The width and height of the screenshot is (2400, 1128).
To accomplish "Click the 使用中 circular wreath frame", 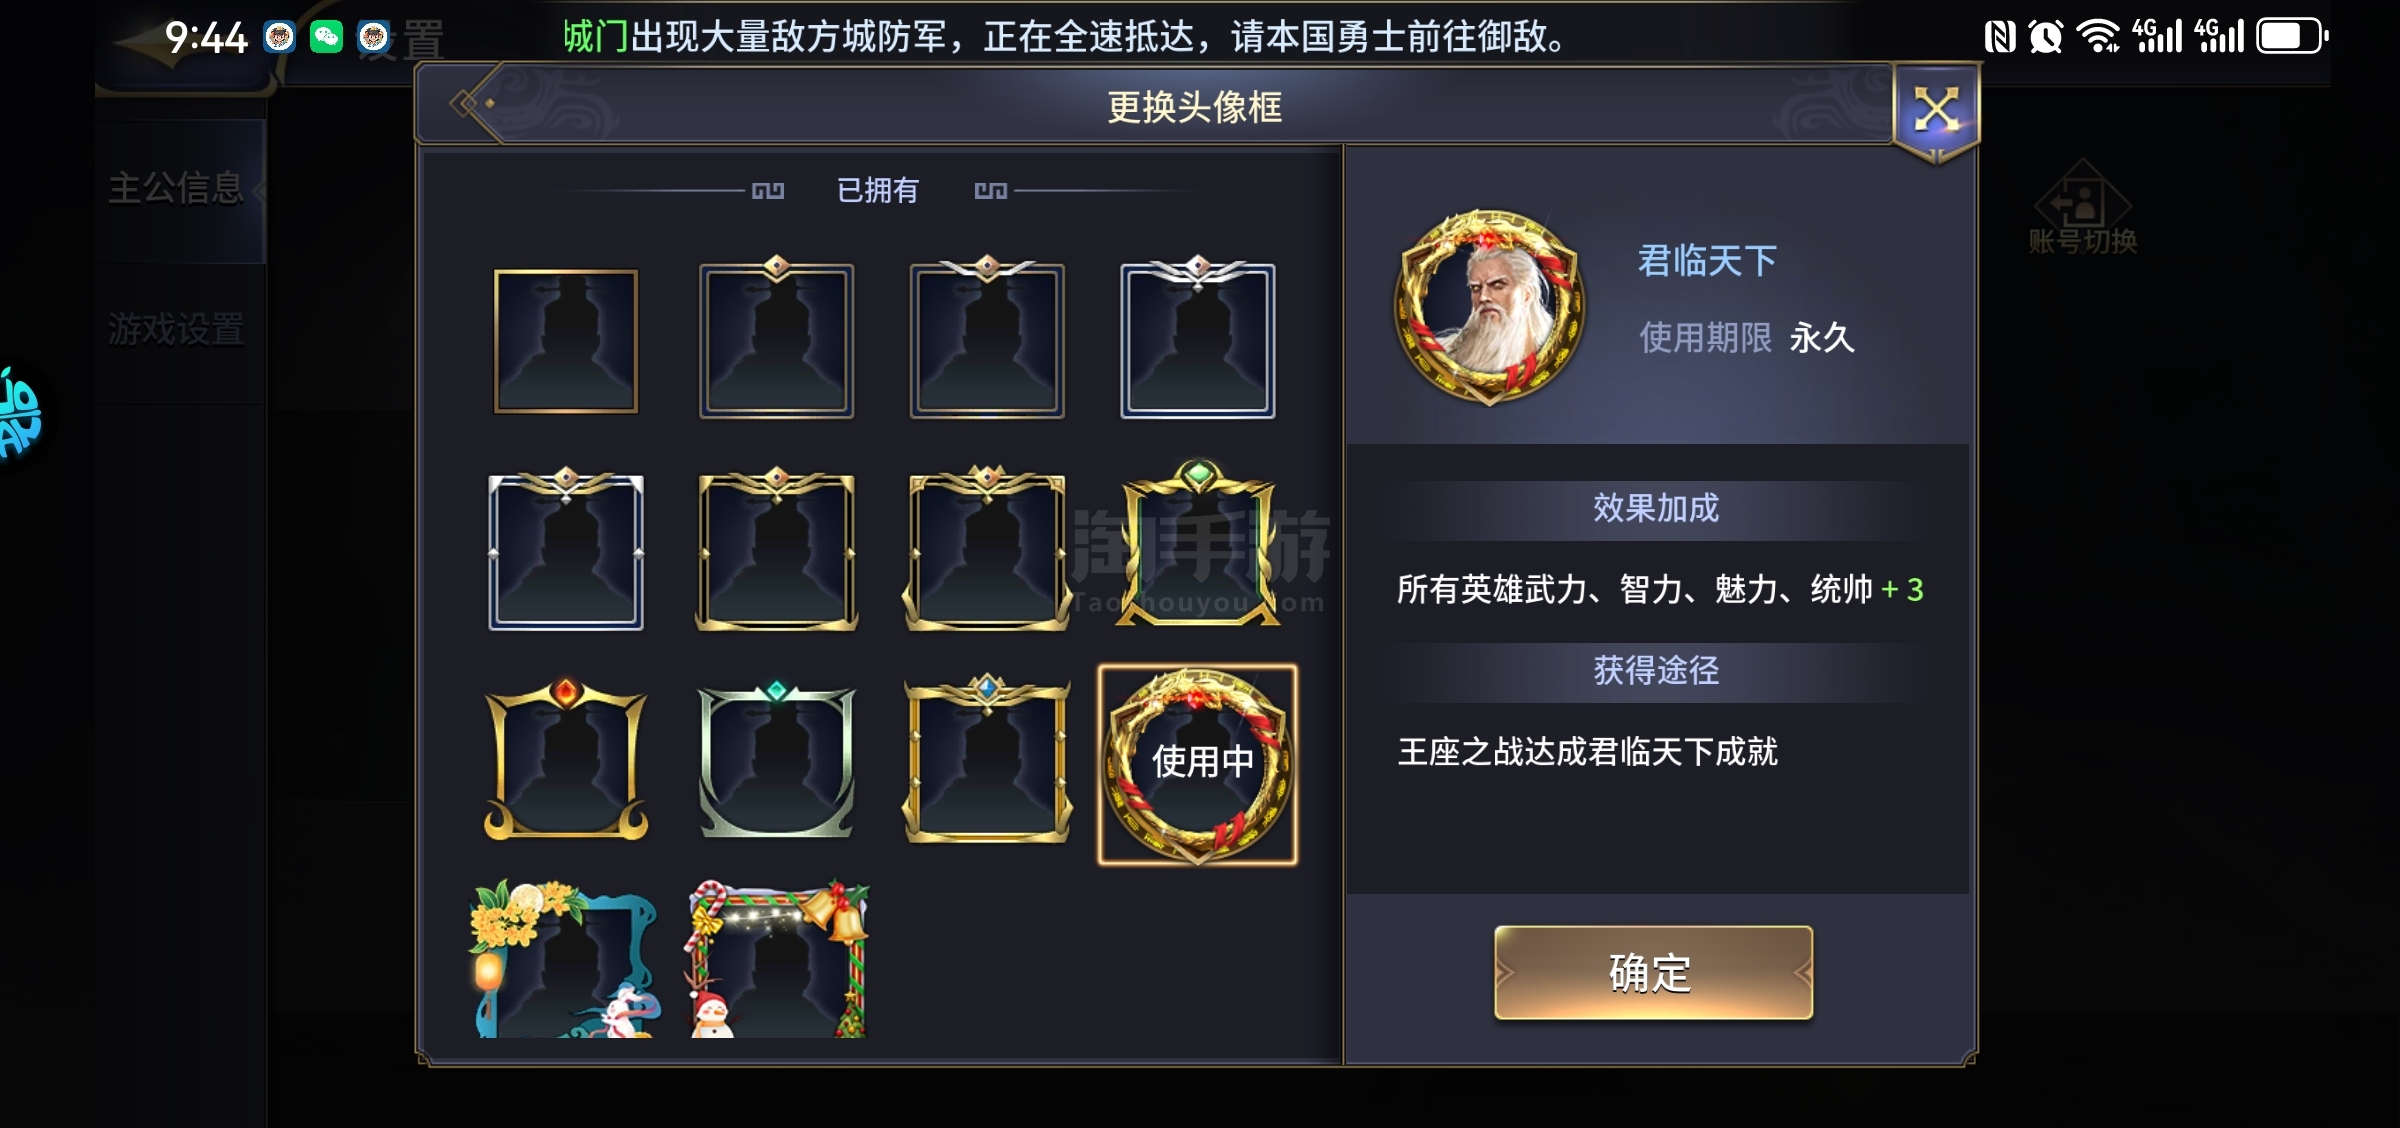I will (1198, 765).
